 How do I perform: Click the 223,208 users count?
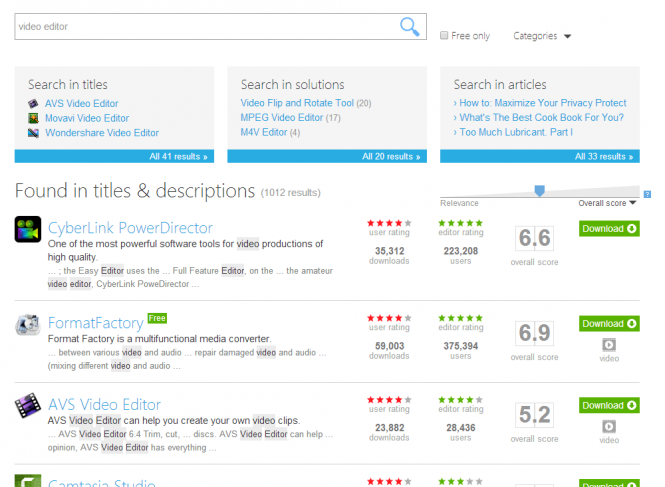click(461, 251)
